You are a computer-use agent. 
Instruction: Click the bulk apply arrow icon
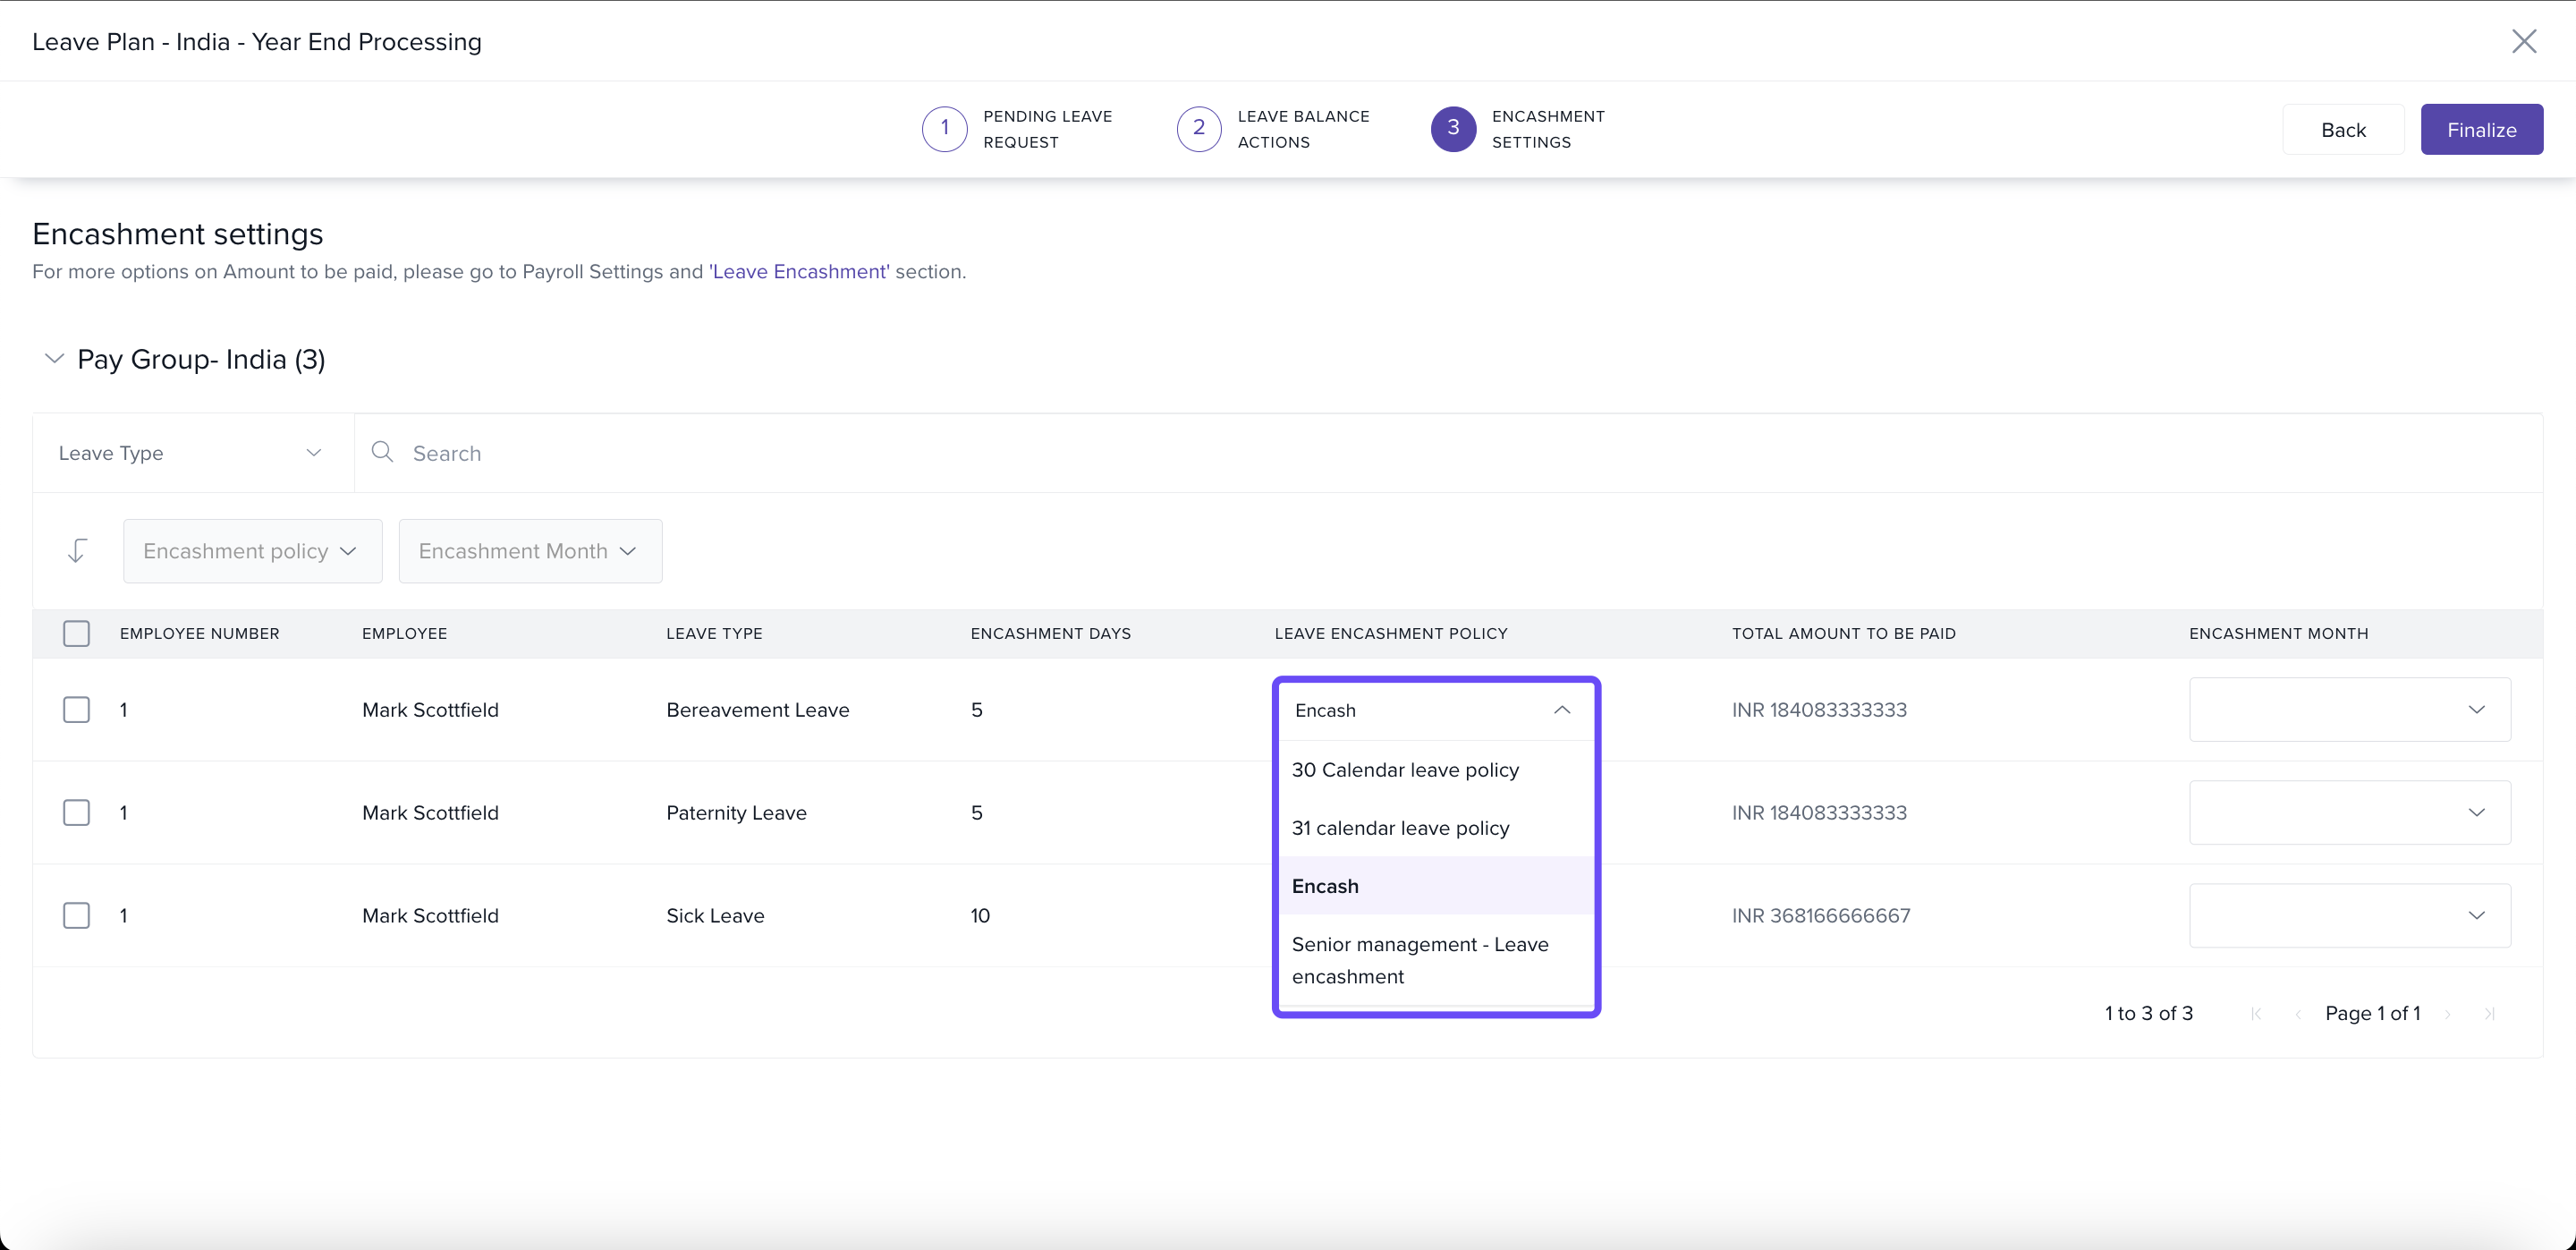(77, 551)
